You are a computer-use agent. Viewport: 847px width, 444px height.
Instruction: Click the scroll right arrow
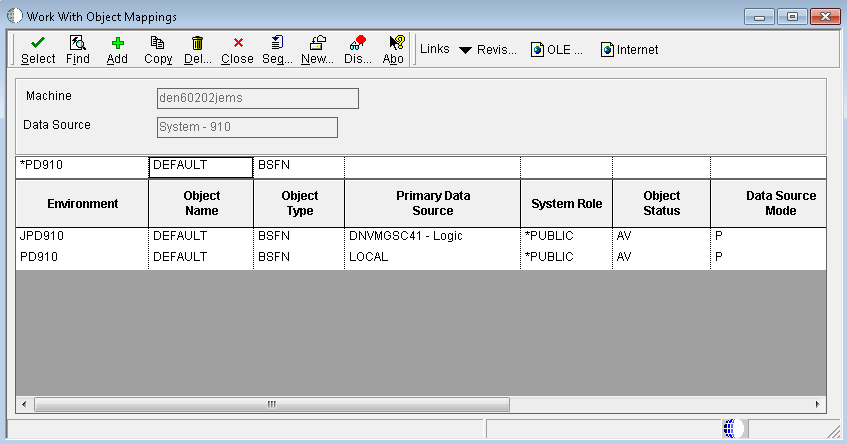[x=817, y=404]
